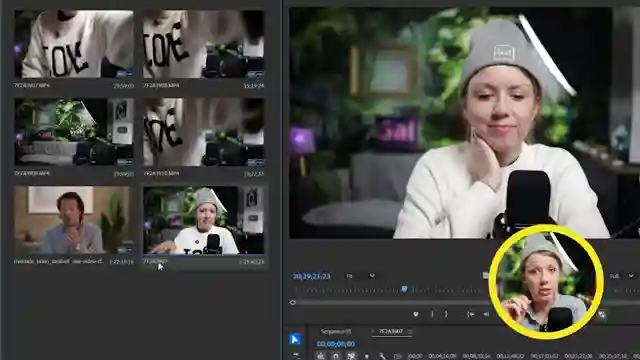Click the program monitor zoom scrollbar handle
640x360 pixels.
click(x=293, y=302)
